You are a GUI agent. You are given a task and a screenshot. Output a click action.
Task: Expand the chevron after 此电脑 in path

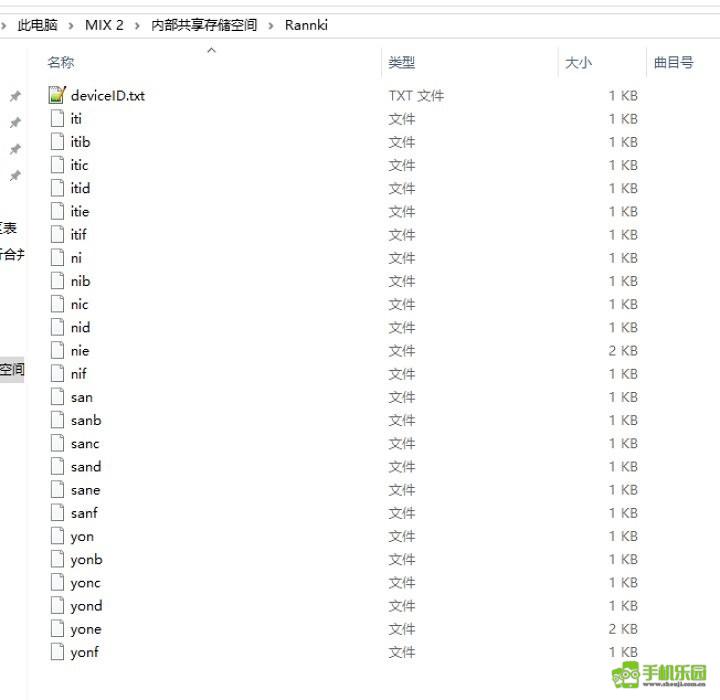[71, 25]
